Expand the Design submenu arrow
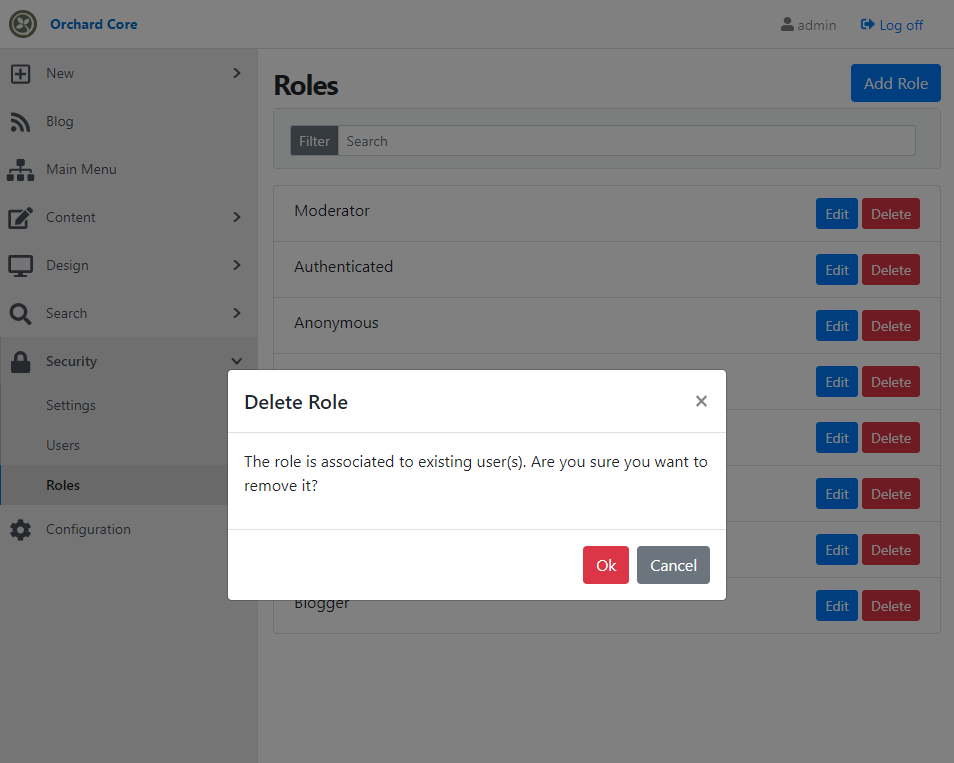 [x=237, y=265]
